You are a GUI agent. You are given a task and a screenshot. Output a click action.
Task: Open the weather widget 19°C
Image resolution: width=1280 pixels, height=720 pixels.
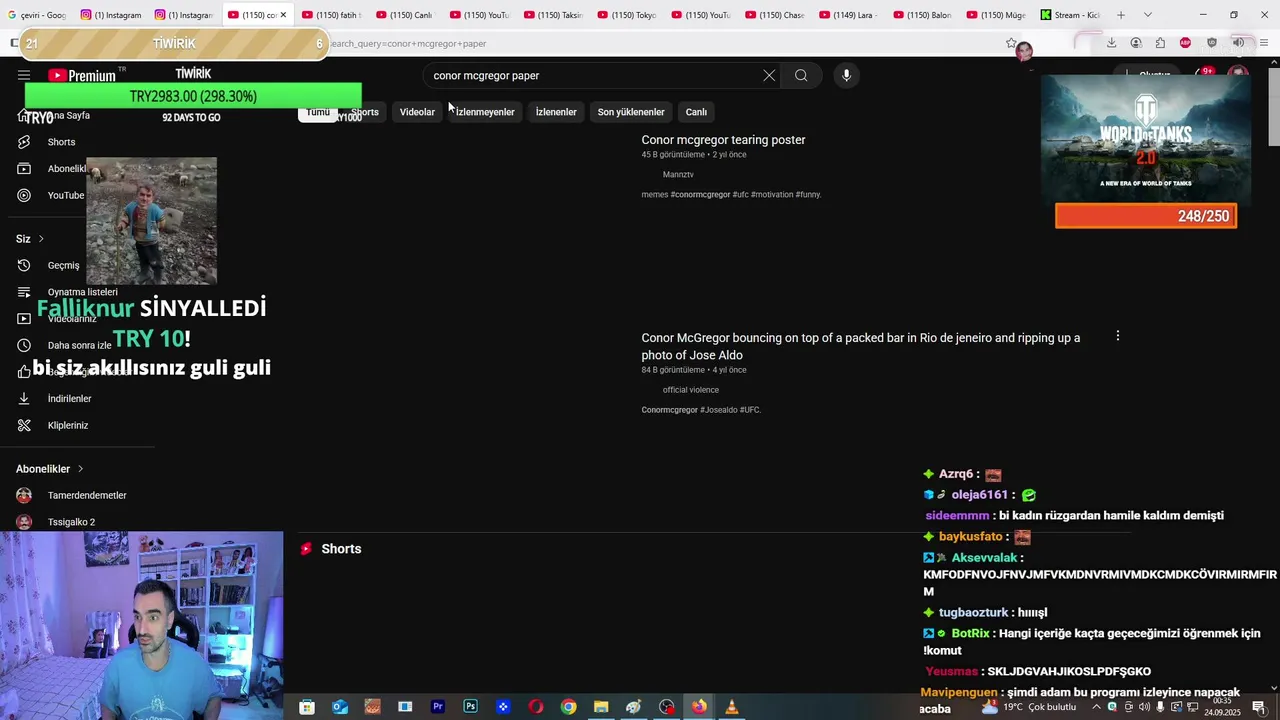click(1029, 707)
